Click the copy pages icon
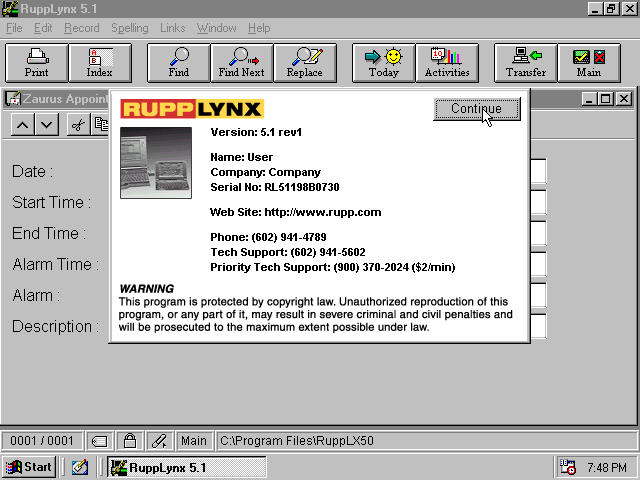Viewport: 640px width, 480px height. (x=100, y=124)
